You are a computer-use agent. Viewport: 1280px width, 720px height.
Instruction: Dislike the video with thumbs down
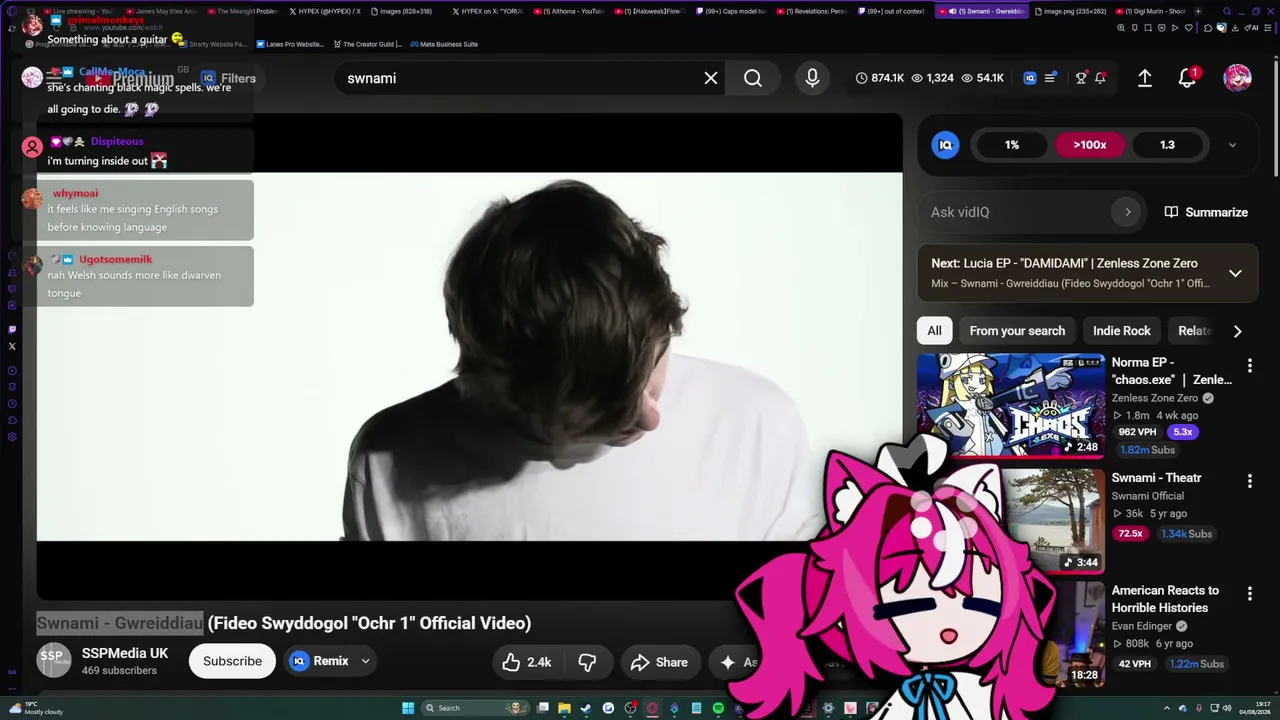[588, 662]
